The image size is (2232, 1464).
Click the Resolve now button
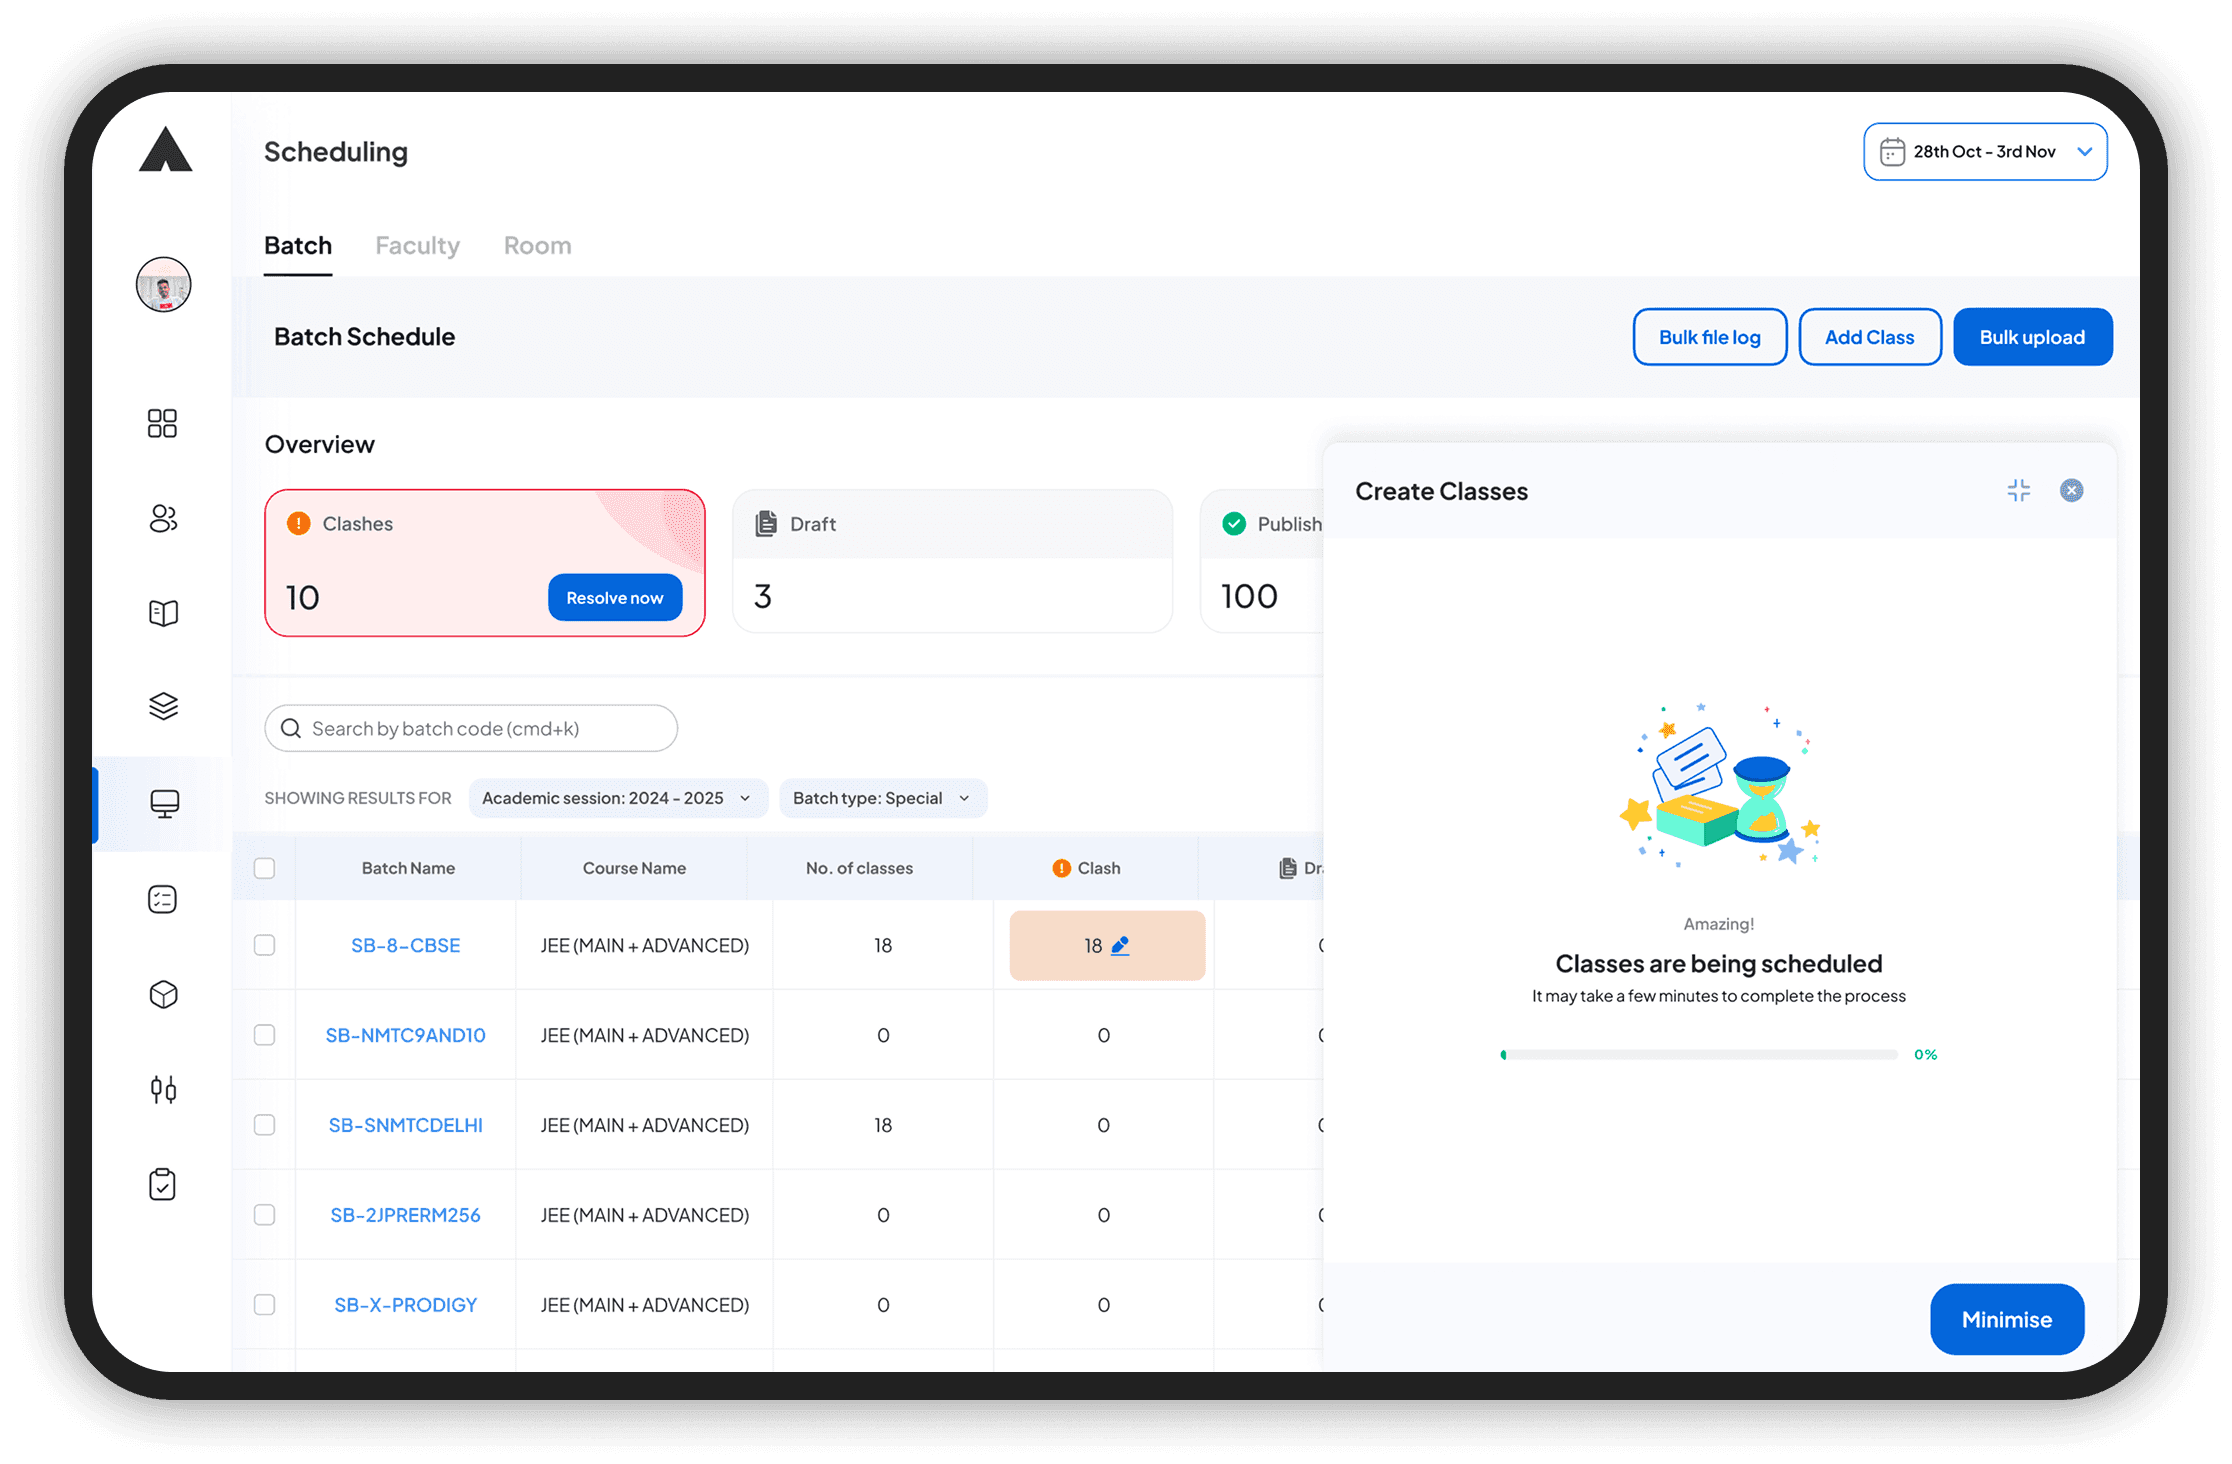(614, 598)
